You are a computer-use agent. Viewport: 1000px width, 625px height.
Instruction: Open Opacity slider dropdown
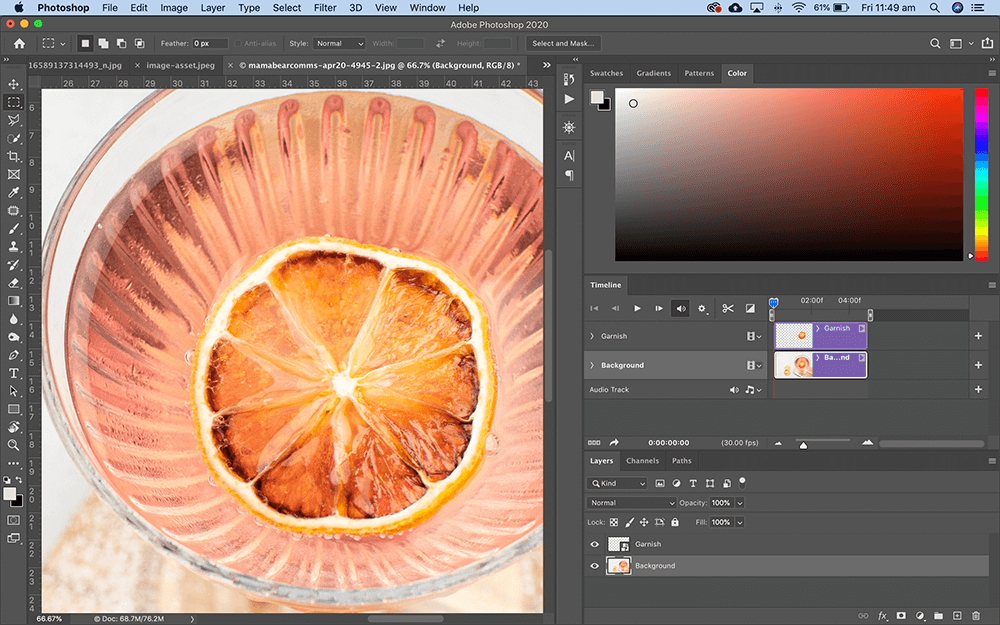click(740, 503)
